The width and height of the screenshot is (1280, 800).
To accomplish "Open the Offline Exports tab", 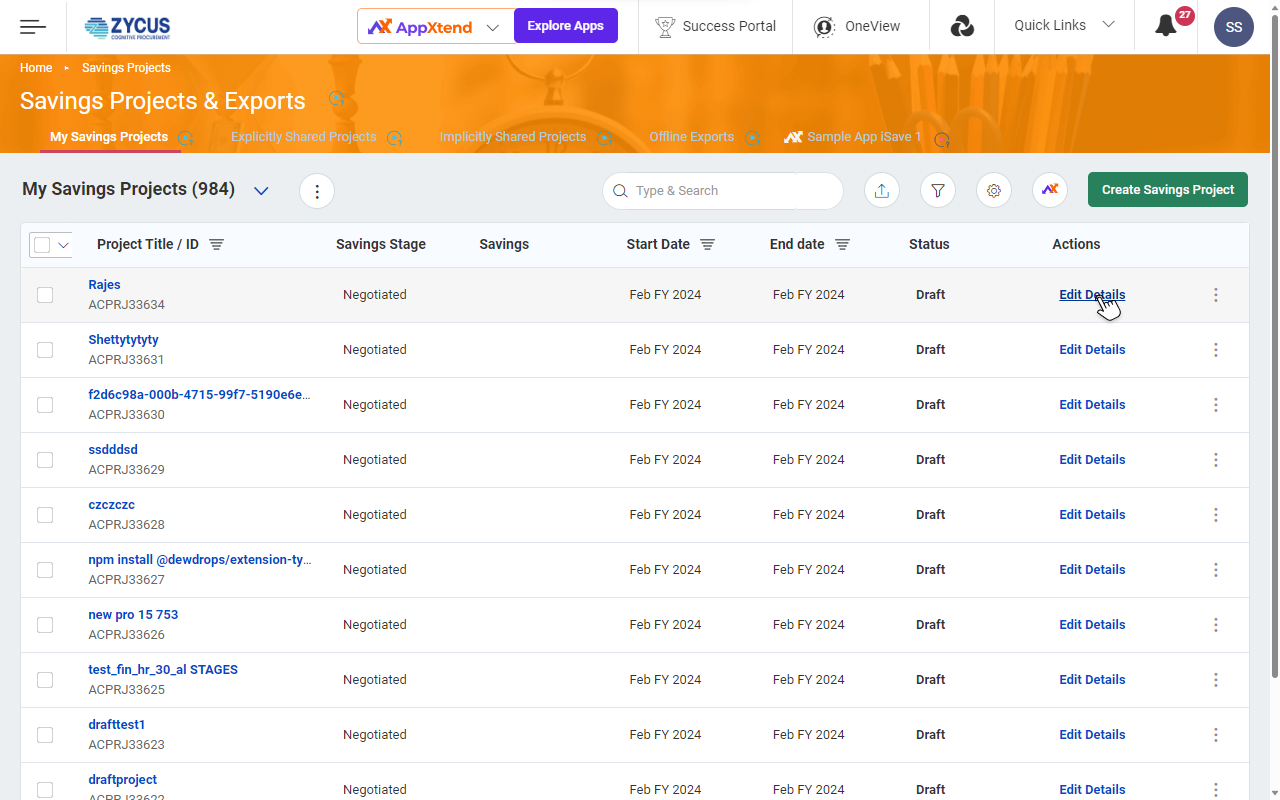I will pyautogui.click(x=692, y=137).
